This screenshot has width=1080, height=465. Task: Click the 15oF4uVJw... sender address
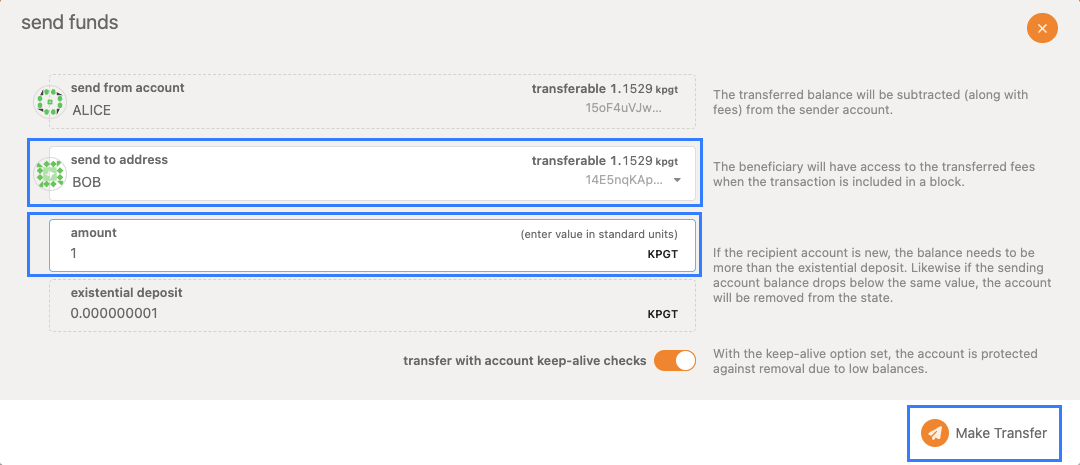pos(623,108)
